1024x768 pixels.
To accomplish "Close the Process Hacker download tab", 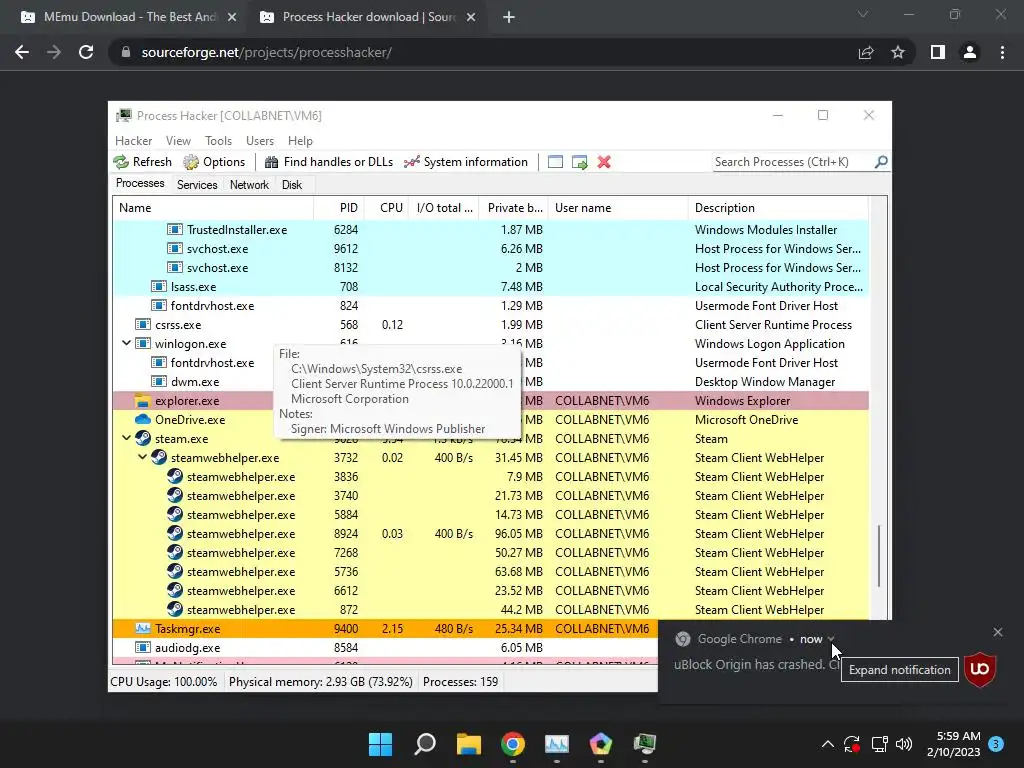I will pos(471,17).
